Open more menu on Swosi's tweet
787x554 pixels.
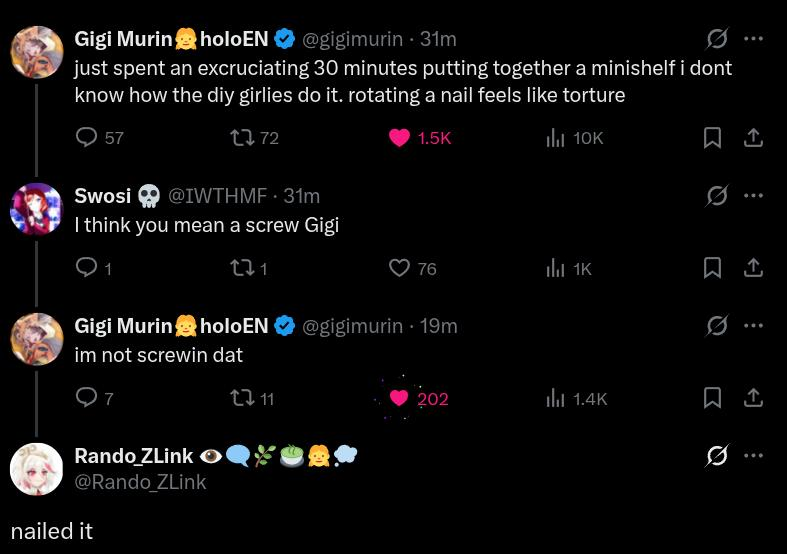(754, 196)
